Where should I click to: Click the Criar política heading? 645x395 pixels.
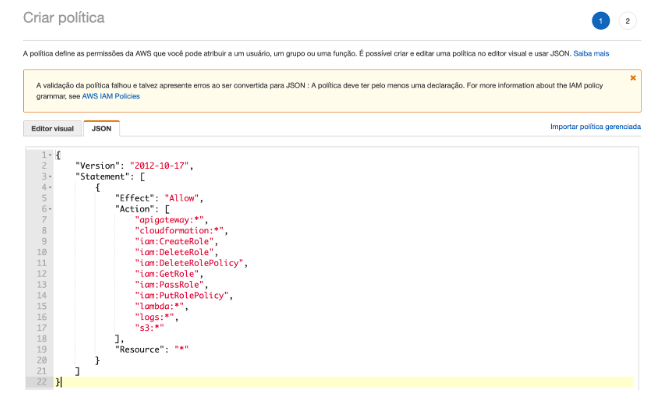tap(64, 18)
